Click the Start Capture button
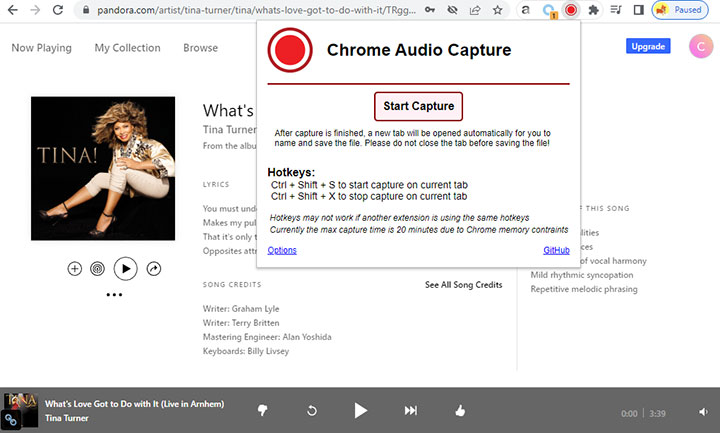The width and height of the screenshot is (720, 433). (418, 106)
